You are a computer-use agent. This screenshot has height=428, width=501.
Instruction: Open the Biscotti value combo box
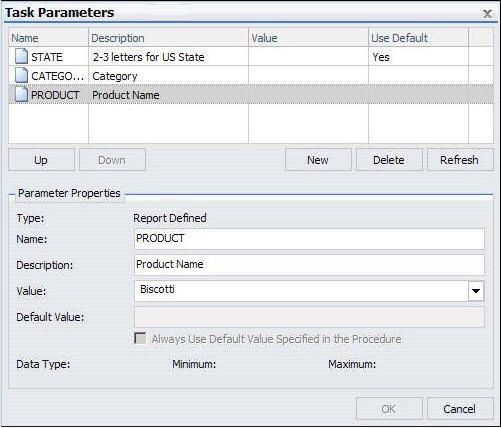click(309, 291)
